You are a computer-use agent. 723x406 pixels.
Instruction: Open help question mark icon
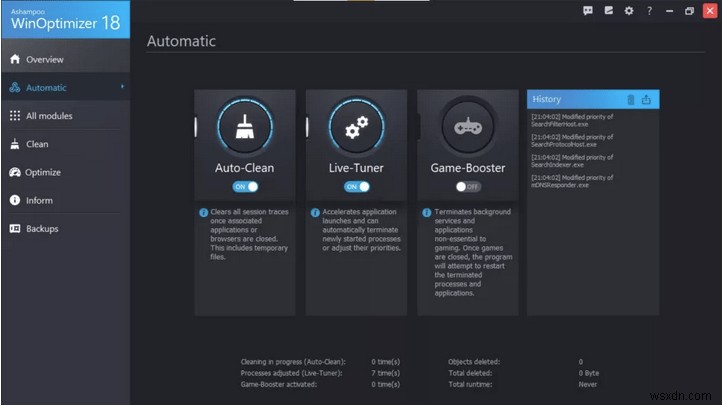click(649, 11)
